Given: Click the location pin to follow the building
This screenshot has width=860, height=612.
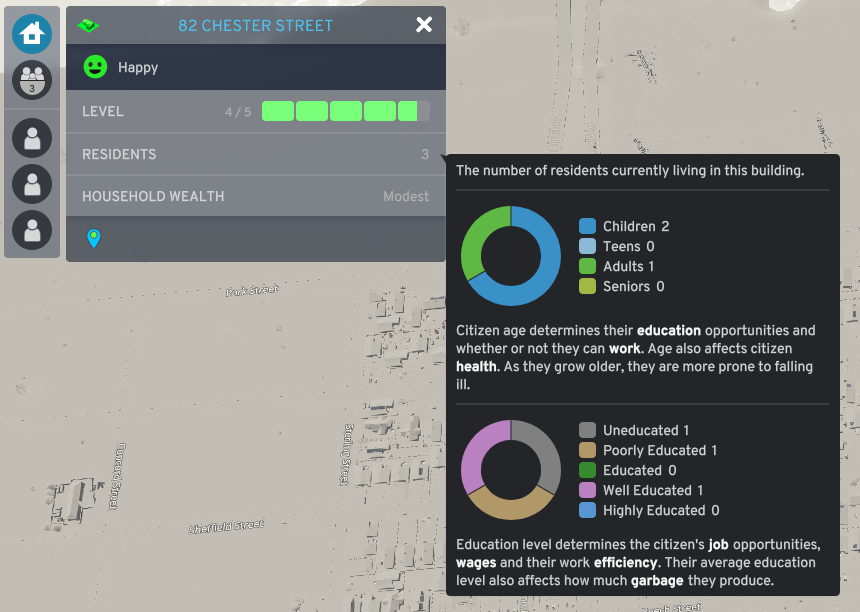Looking at the screenshot, I should (x=93, y=239).
